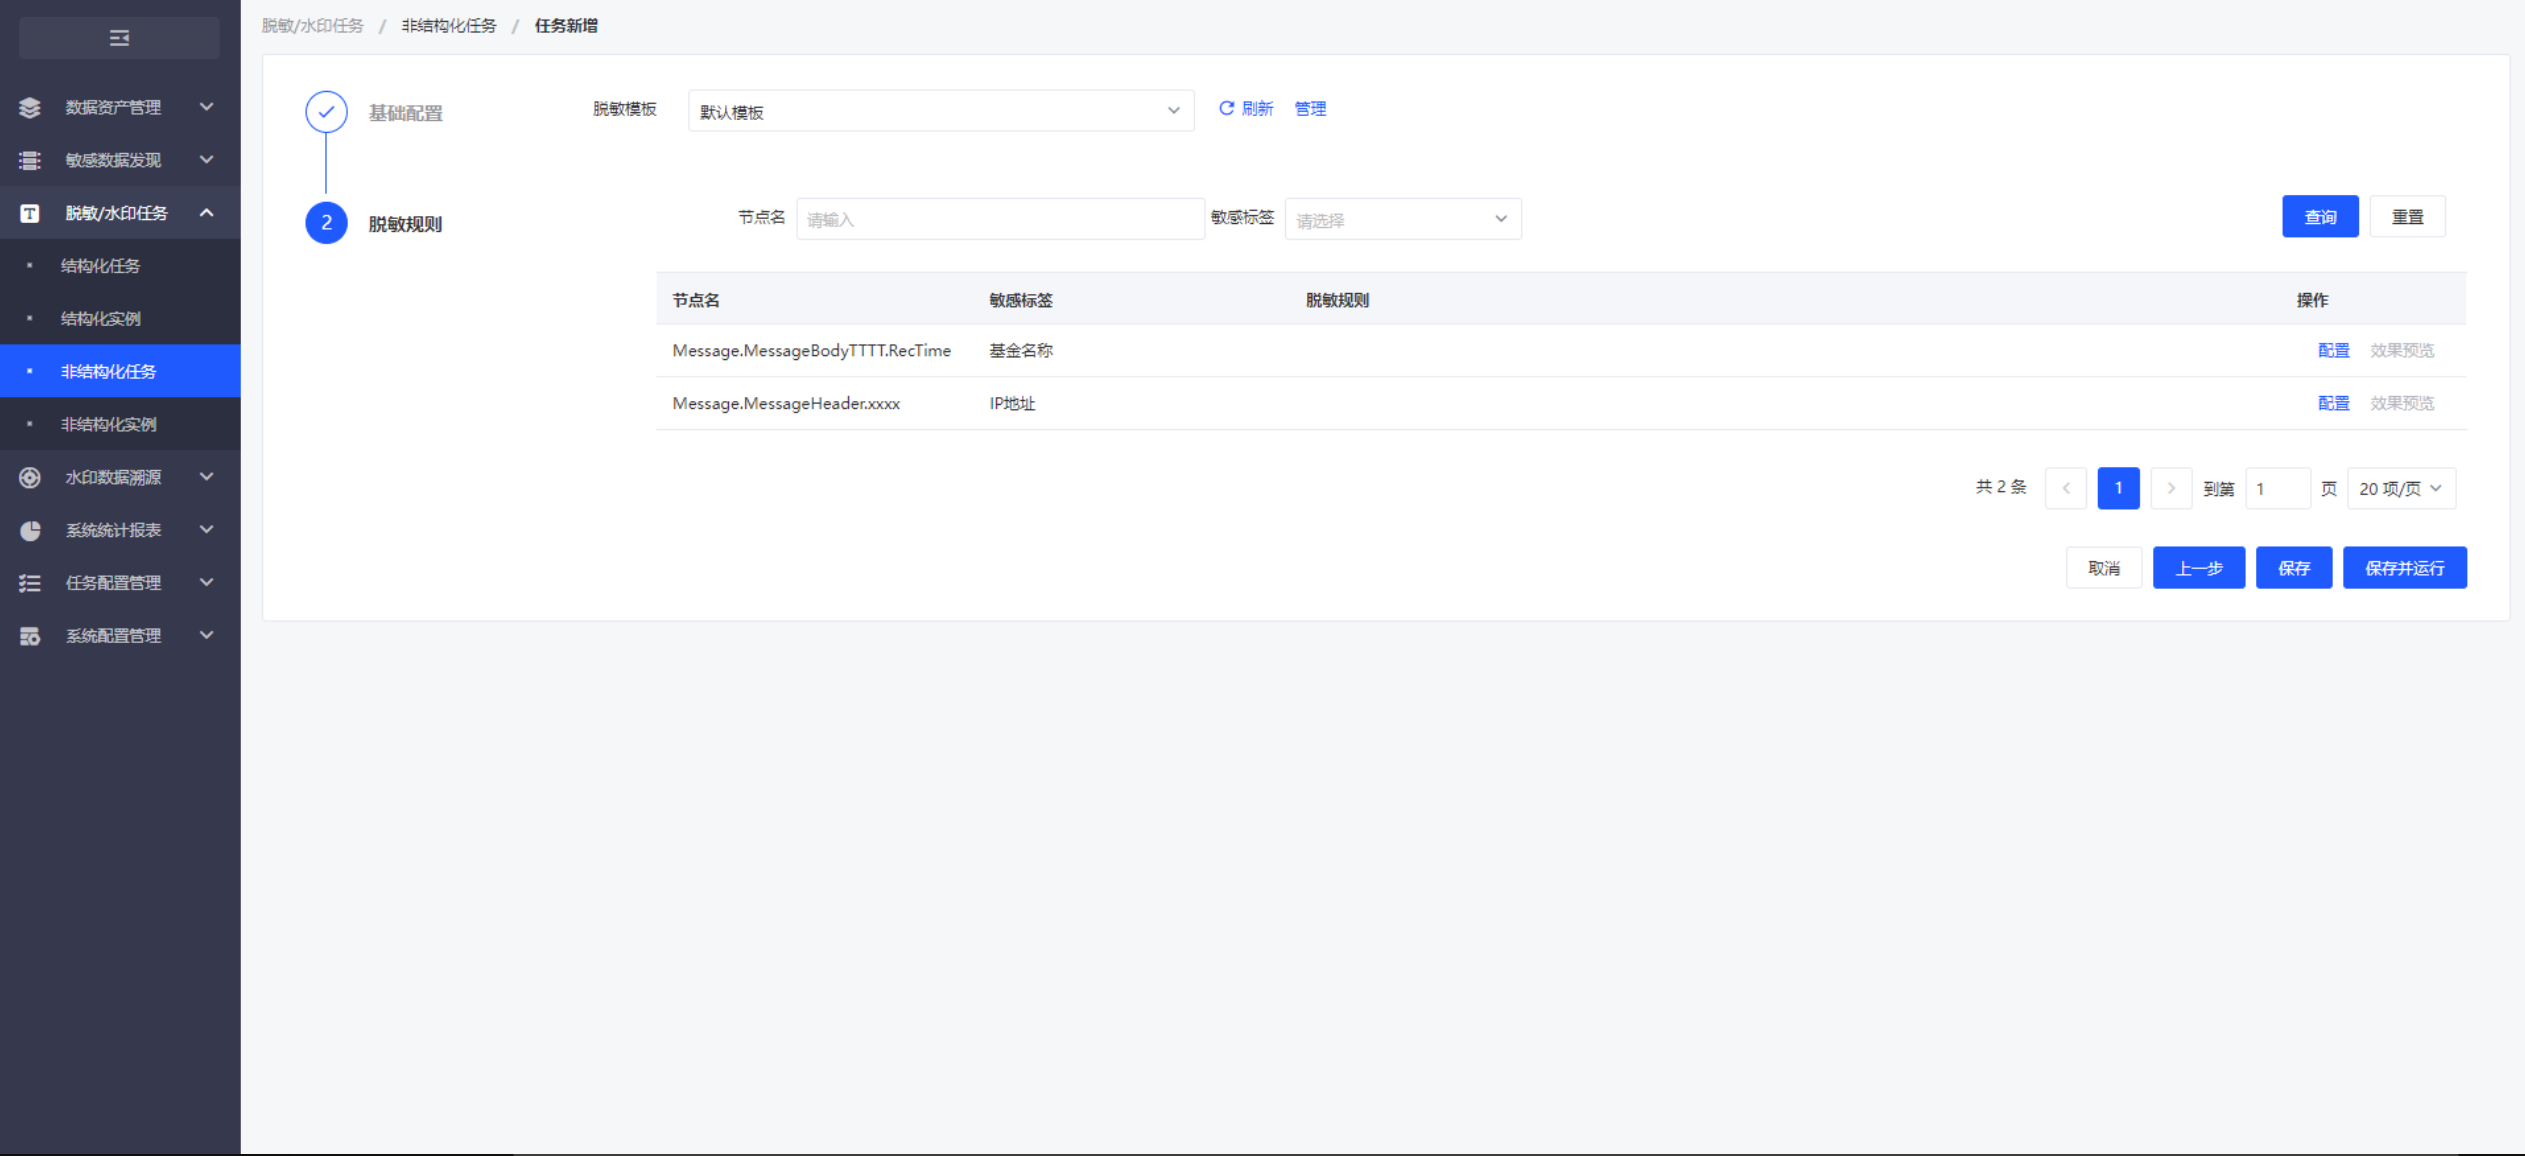Open 结构化任务 in sidebar

(x=120, y=266)
